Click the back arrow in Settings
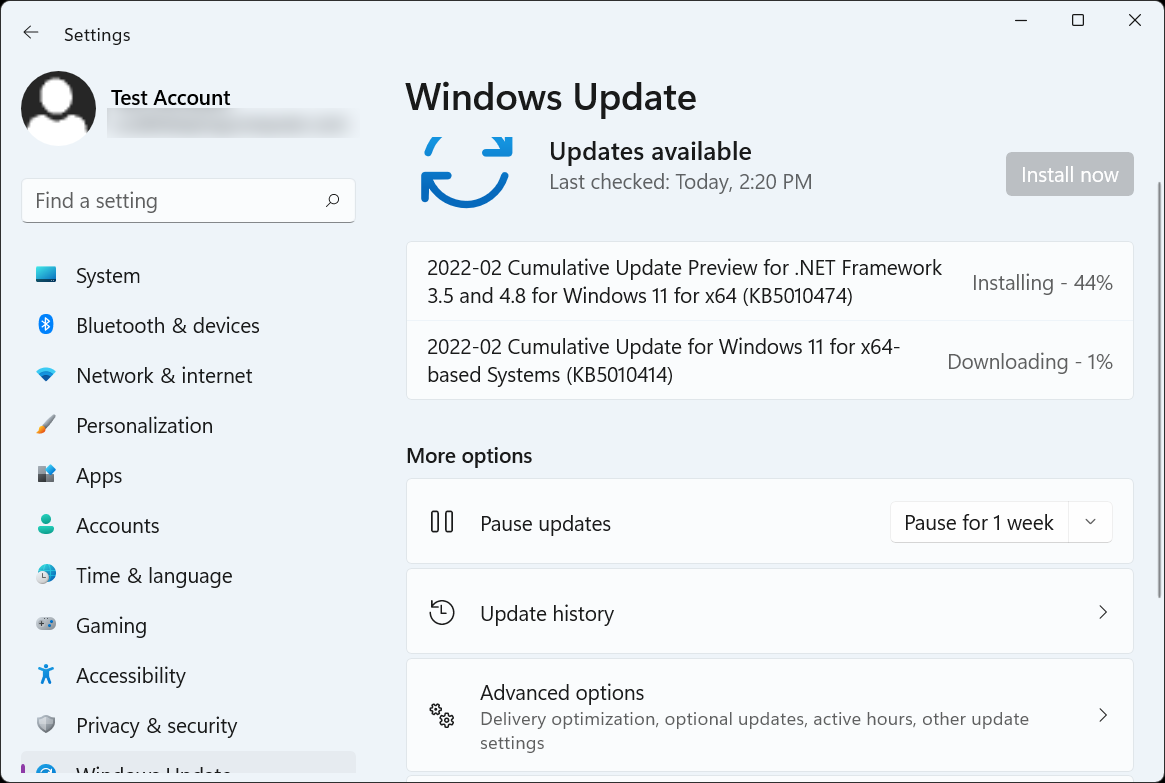Image resolution: width=1165 pixels, height=783 pixels. 30,32
